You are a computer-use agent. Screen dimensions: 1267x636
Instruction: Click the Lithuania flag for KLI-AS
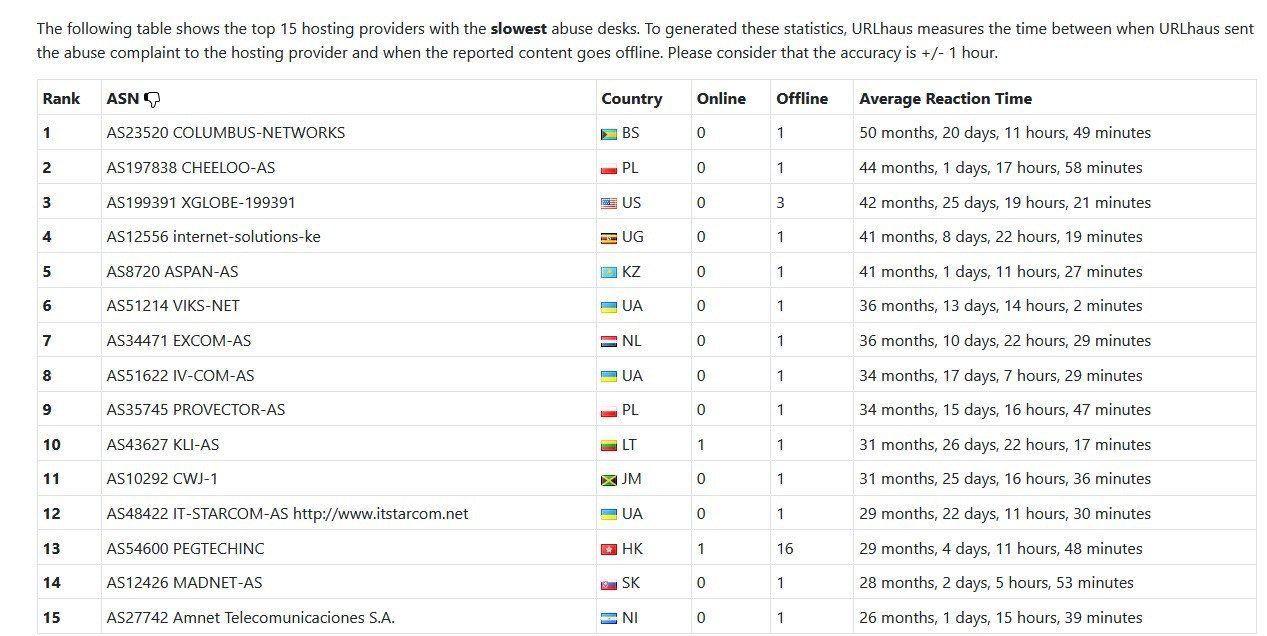[608, 445]
